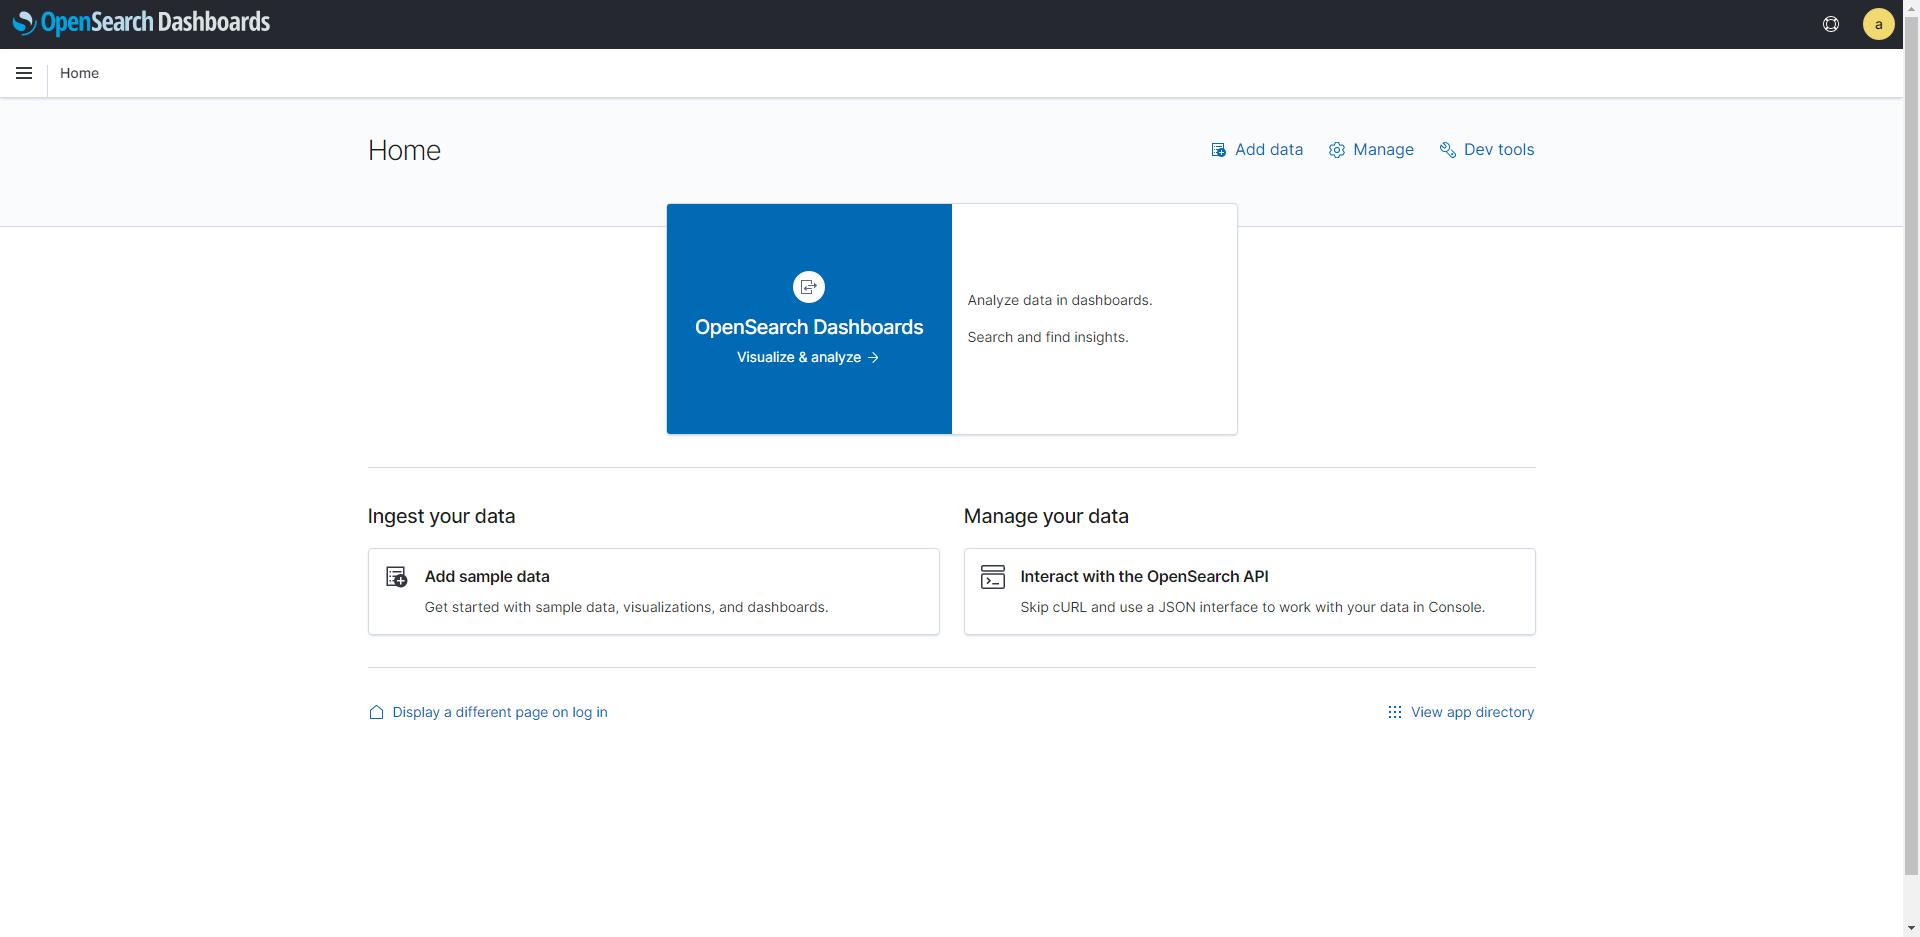Click the Add sample data icon
This screenshot has height=937, width=1920.
pyautogui.click(x=397, y=577)
